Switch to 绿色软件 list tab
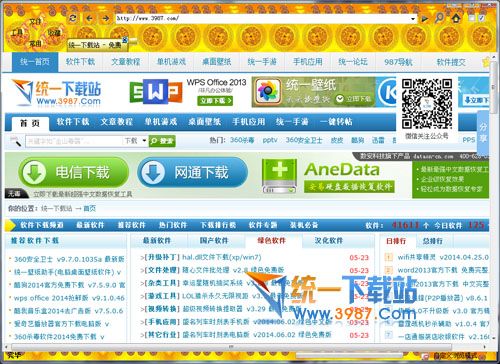 tap(272, 241)
